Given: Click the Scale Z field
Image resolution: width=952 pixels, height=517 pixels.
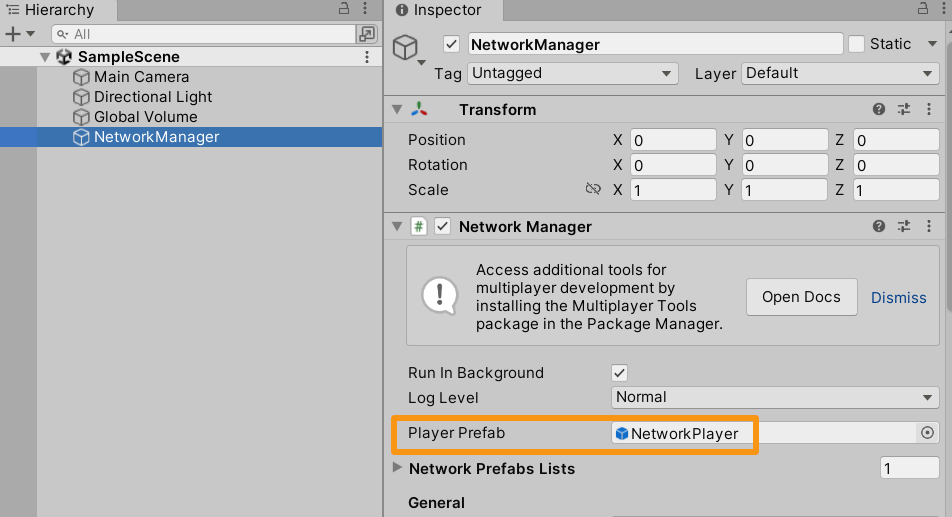Looking at the screenshot, I should coord(896,190).
